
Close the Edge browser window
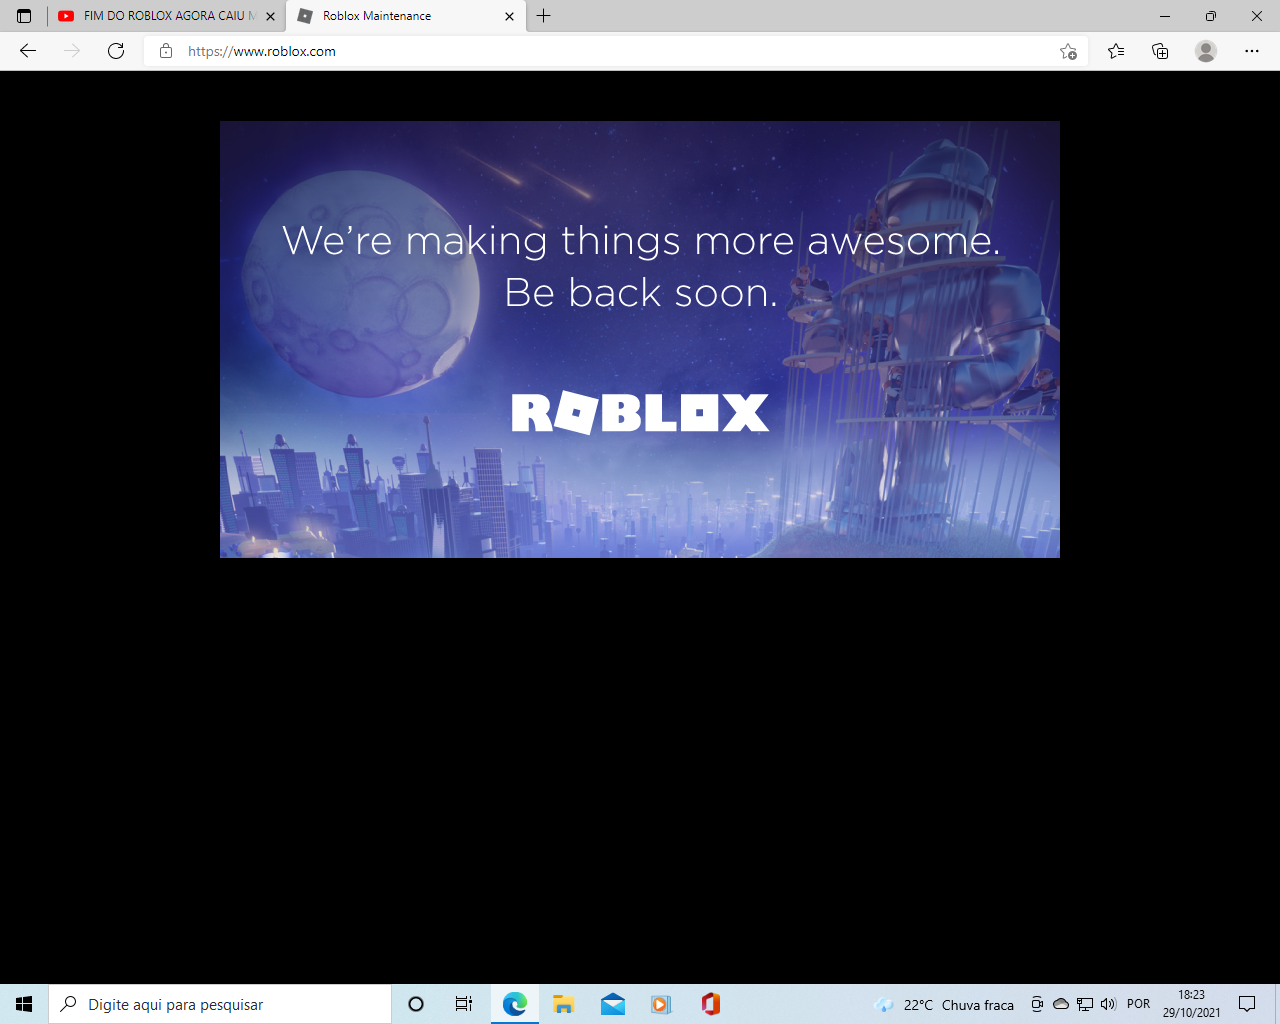(1257, 16)
